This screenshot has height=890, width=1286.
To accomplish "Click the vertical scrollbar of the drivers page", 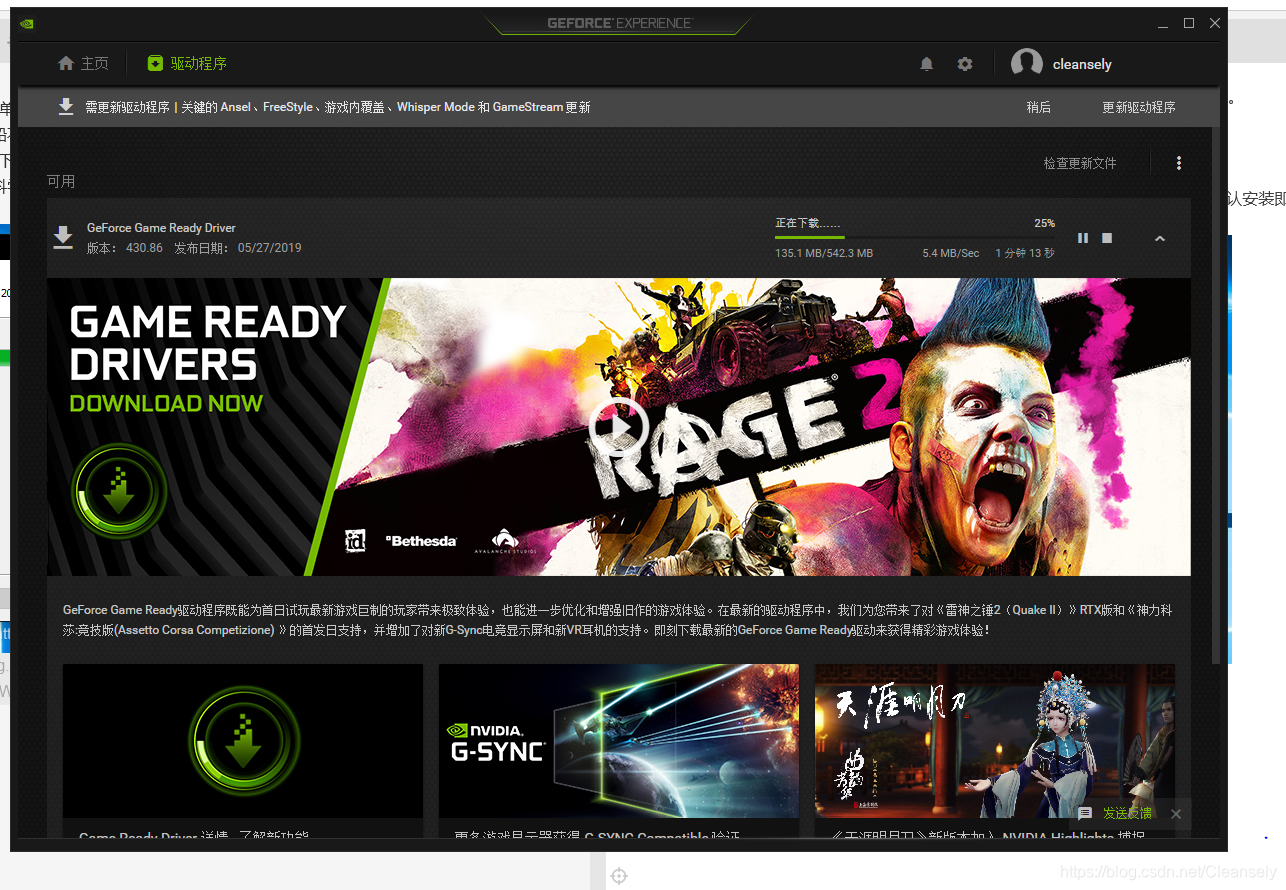I will [x=1216, y=395].
